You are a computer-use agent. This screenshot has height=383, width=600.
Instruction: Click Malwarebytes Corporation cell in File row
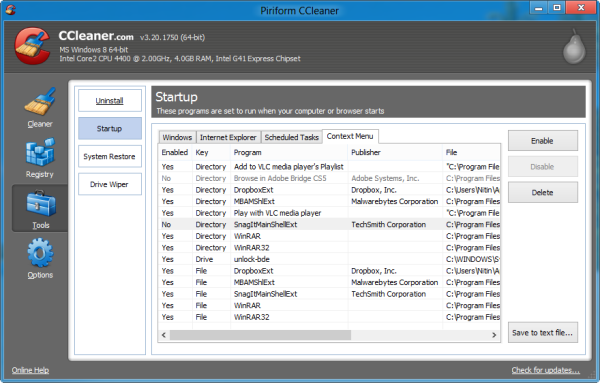click(x=395, y=282)
